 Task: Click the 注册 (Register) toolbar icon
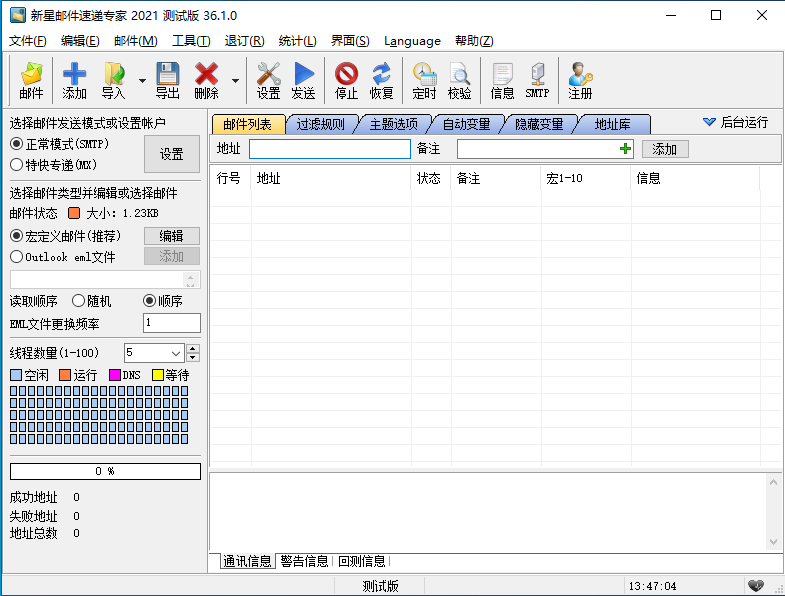pyautogui.click(x=580, y=79)
